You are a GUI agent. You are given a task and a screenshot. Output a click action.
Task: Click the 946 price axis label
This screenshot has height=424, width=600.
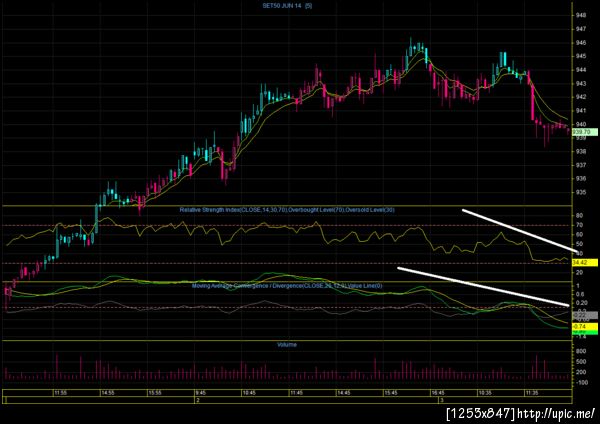[x=580, y=43]
